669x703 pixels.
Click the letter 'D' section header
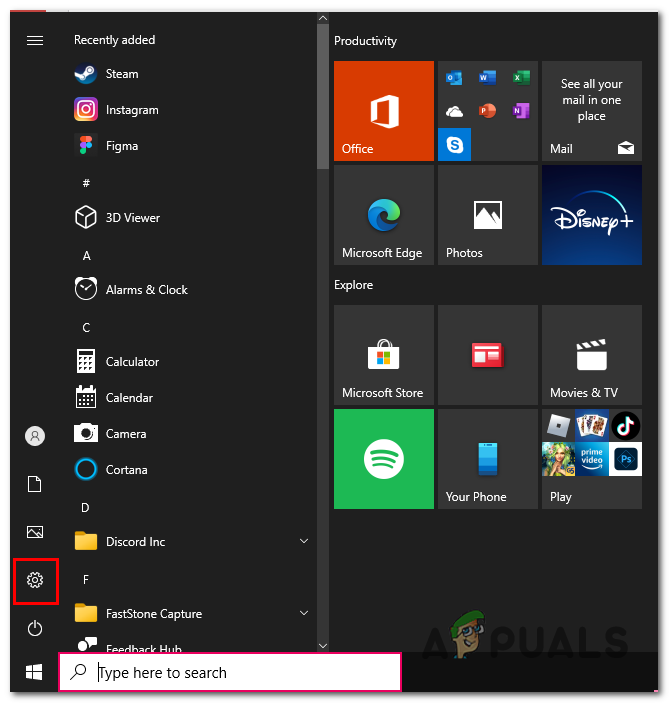tap(85, 508)
